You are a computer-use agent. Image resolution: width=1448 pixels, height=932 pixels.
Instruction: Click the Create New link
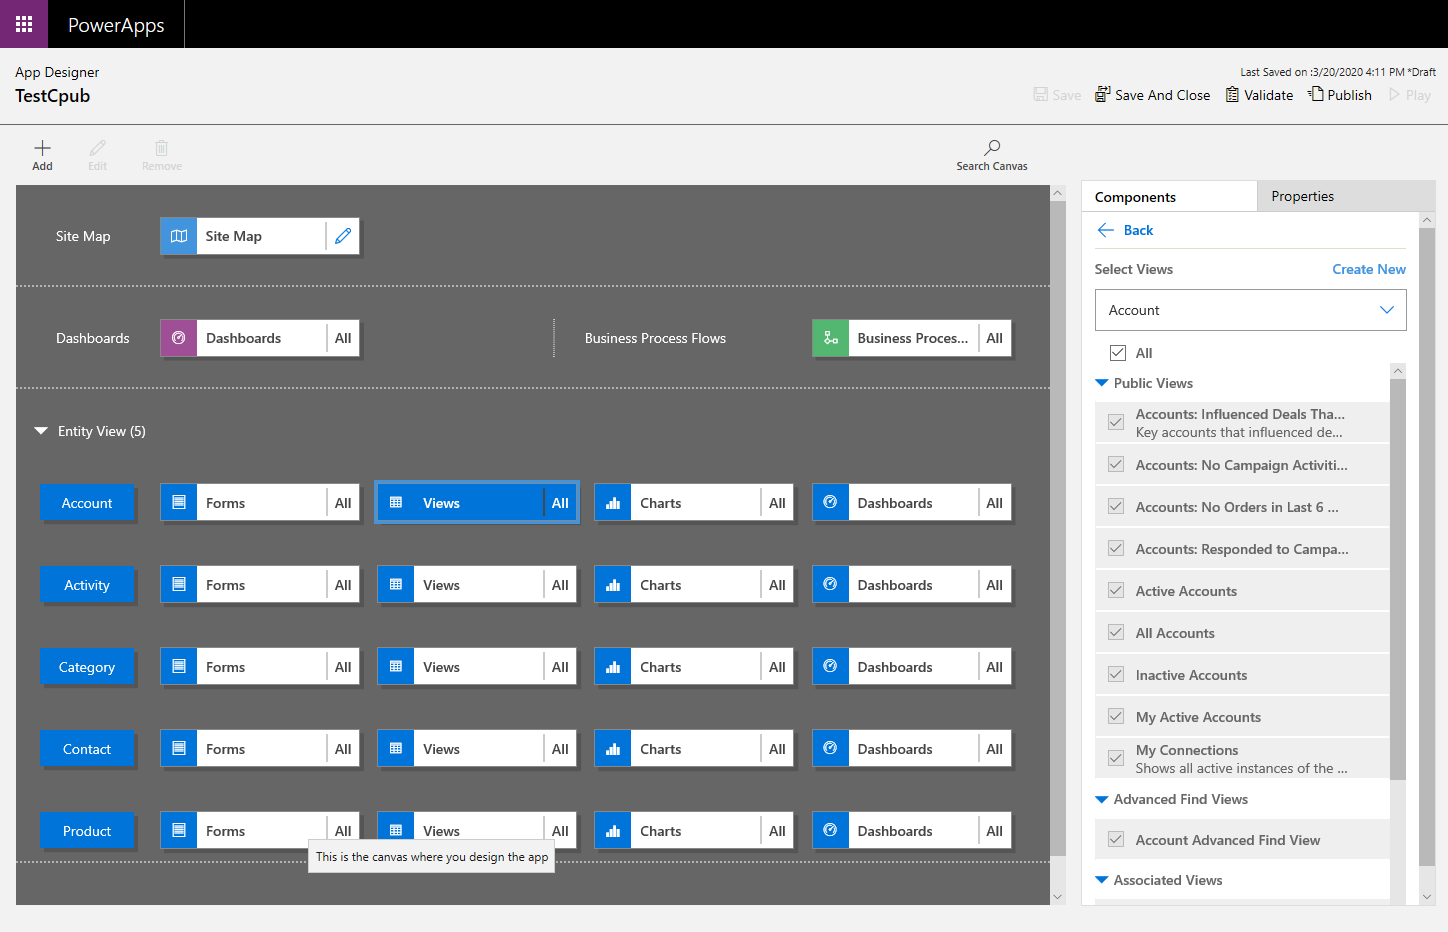pos(1369,269)
